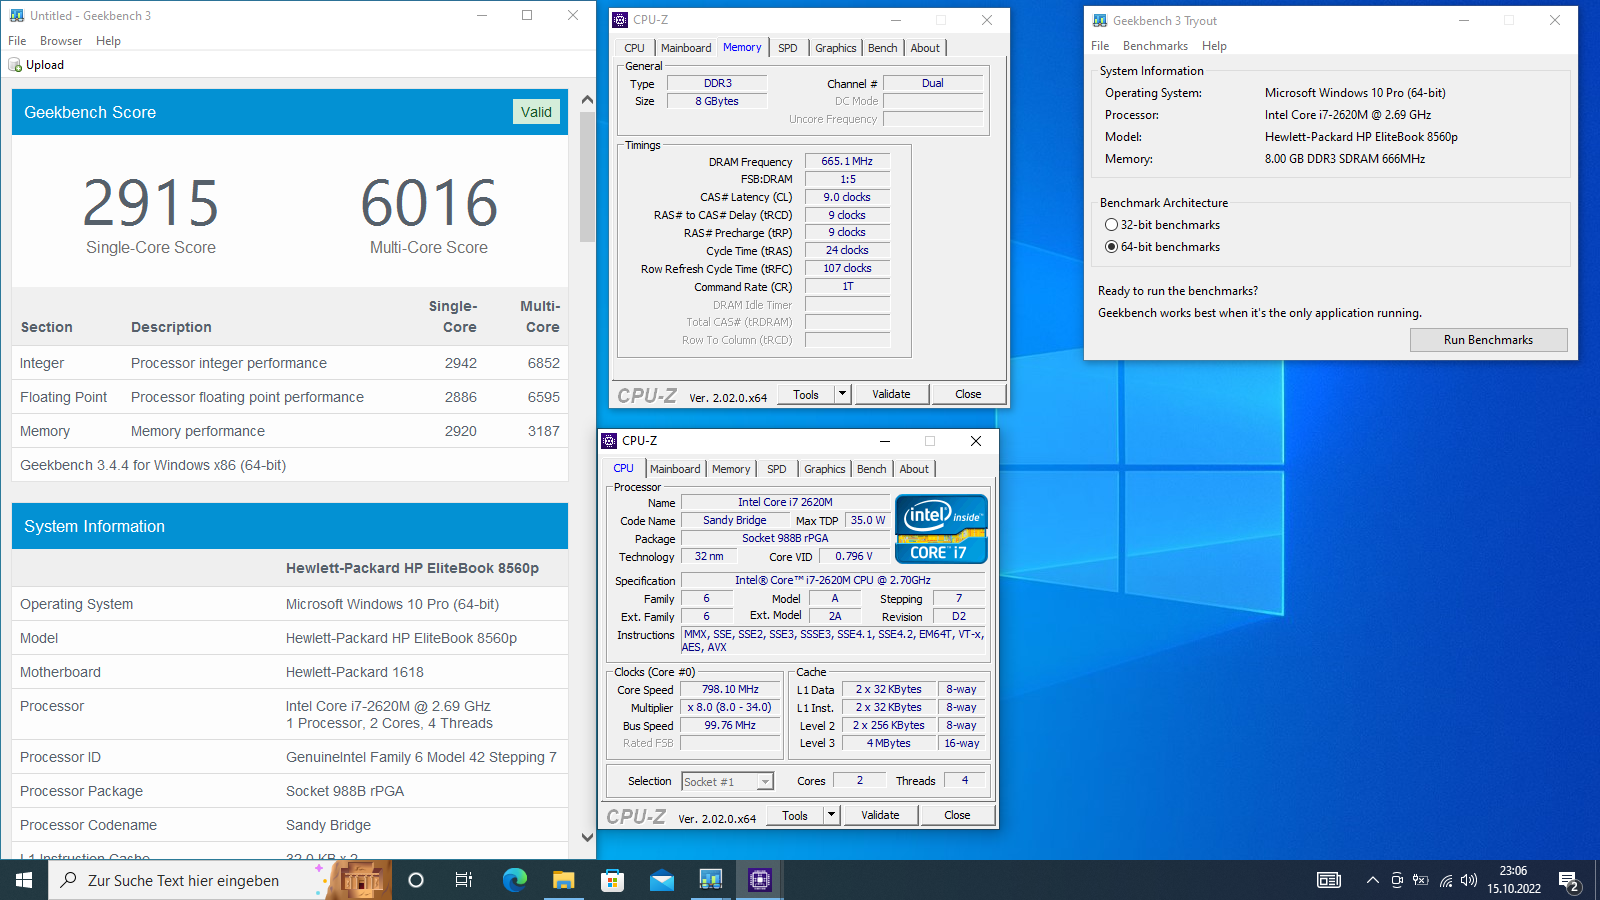Switch to CPU tab in upper CPU-Z window
The width and height of the screenshot is (1600, 900).
coord(634,48)
